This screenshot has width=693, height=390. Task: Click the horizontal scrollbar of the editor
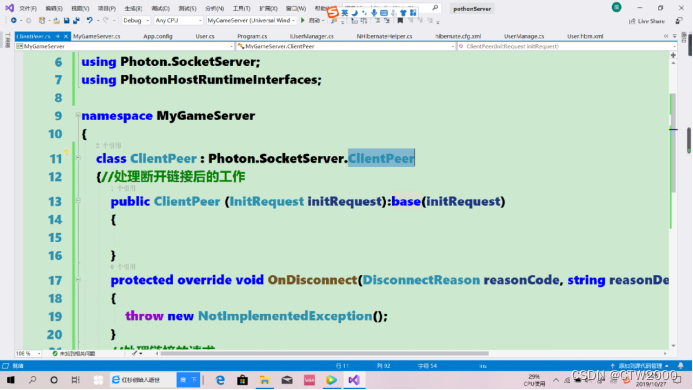pos(325,353)
